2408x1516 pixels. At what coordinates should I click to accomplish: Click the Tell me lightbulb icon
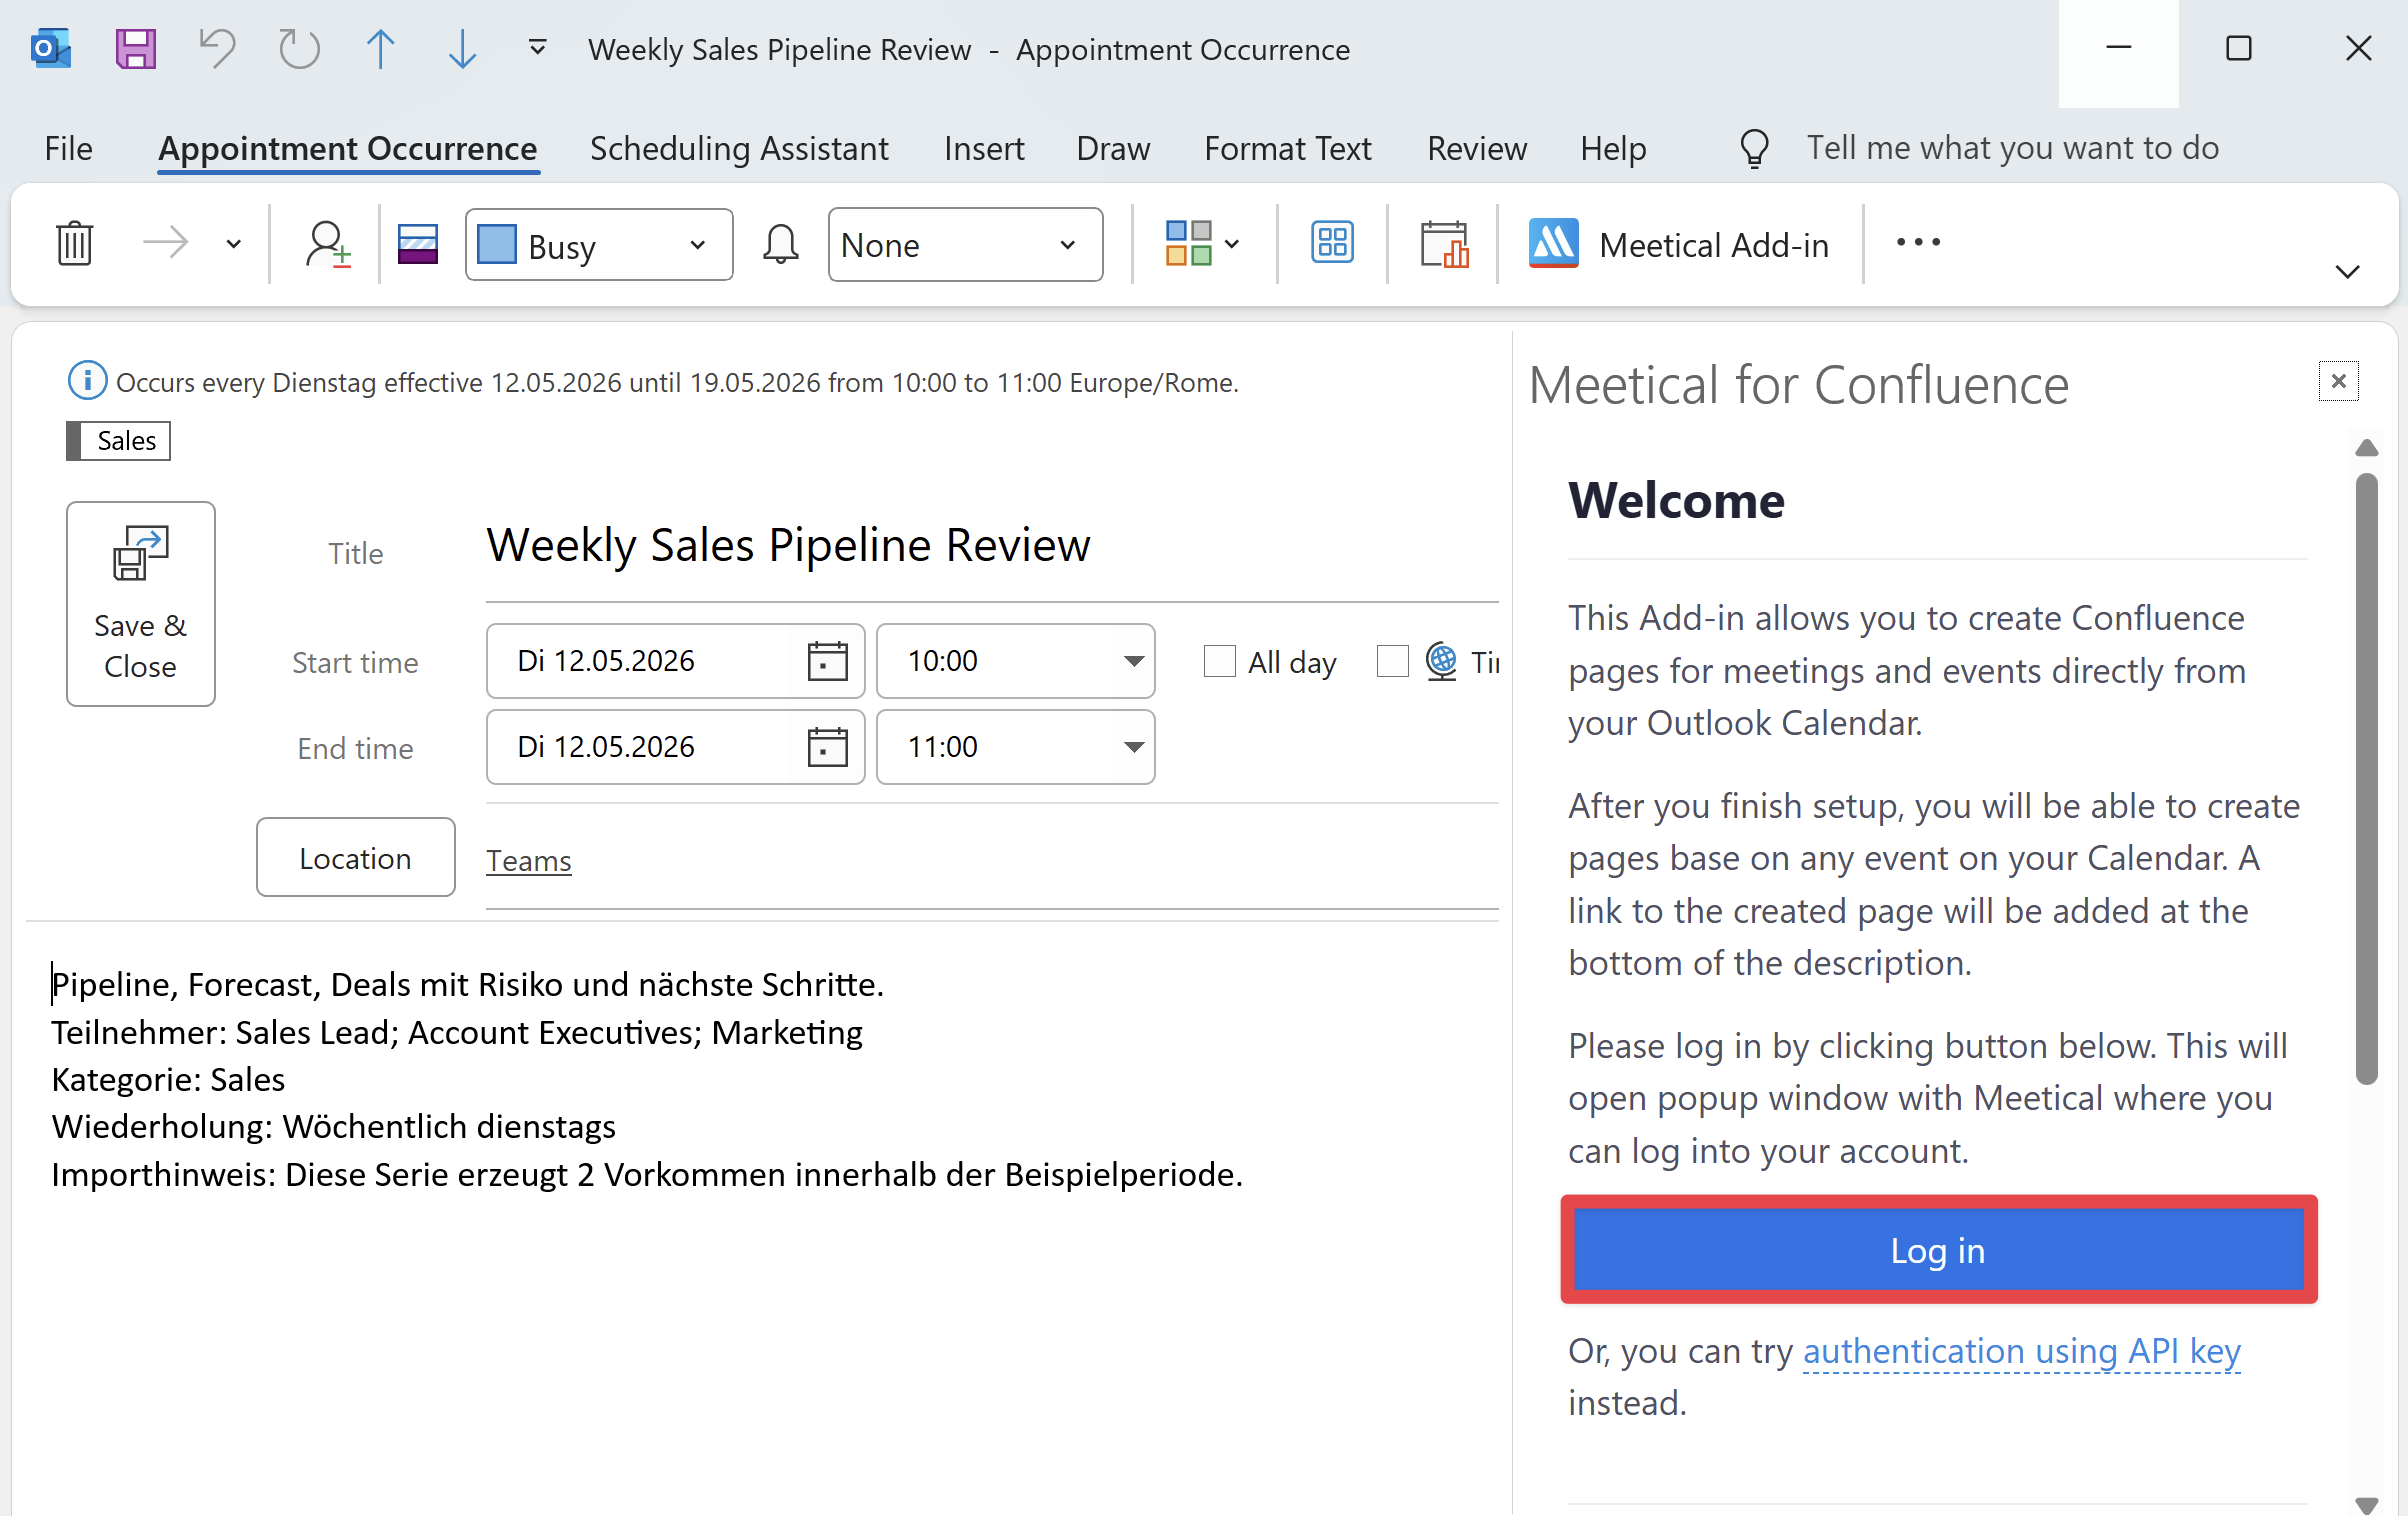tap(1754, 148)
